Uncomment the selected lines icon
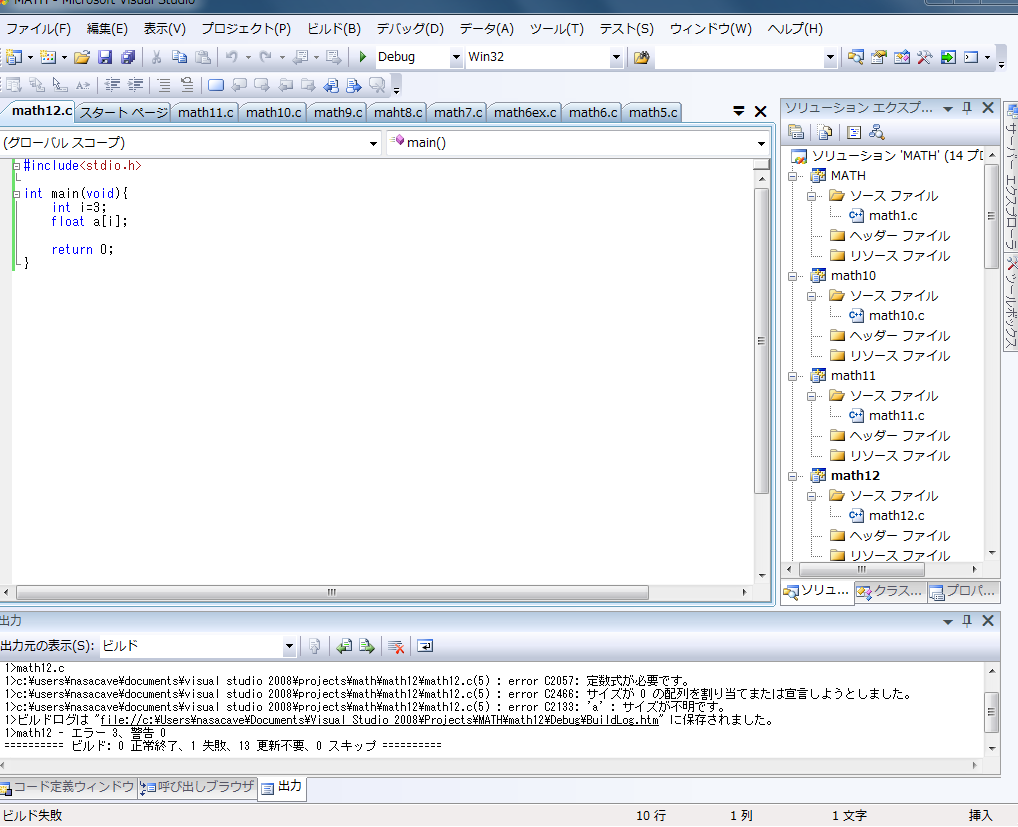Viewport: 1018px width, 827px height. [187, 85]
